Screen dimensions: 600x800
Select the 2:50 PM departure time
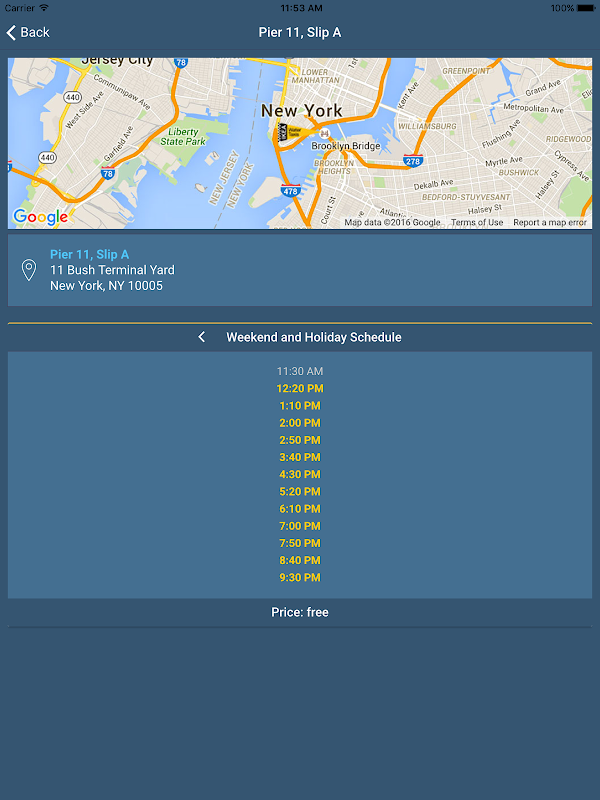tap(300, 440)
